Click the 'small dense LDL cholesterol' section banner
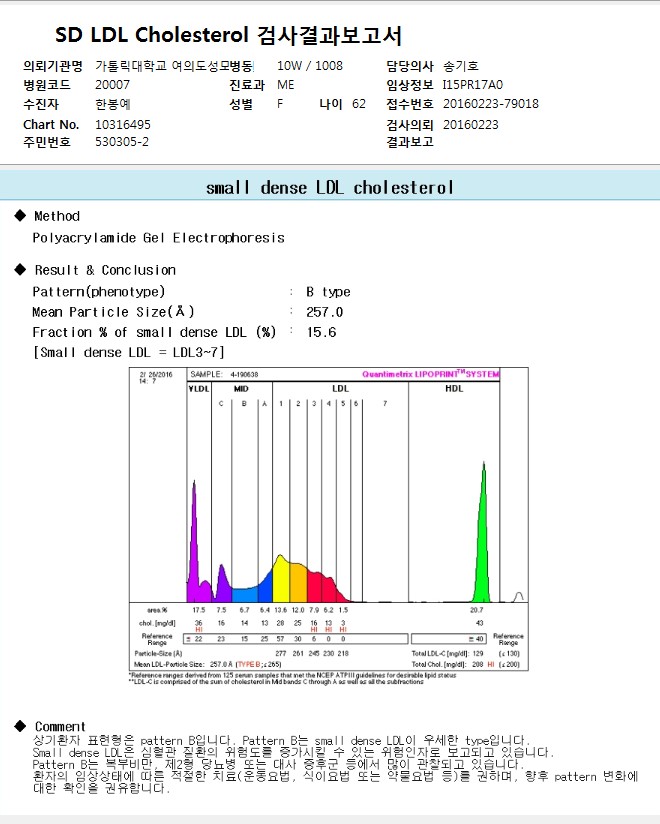Image resolution: width=660 pixels, height=824 pixels. tap(330, 188)
